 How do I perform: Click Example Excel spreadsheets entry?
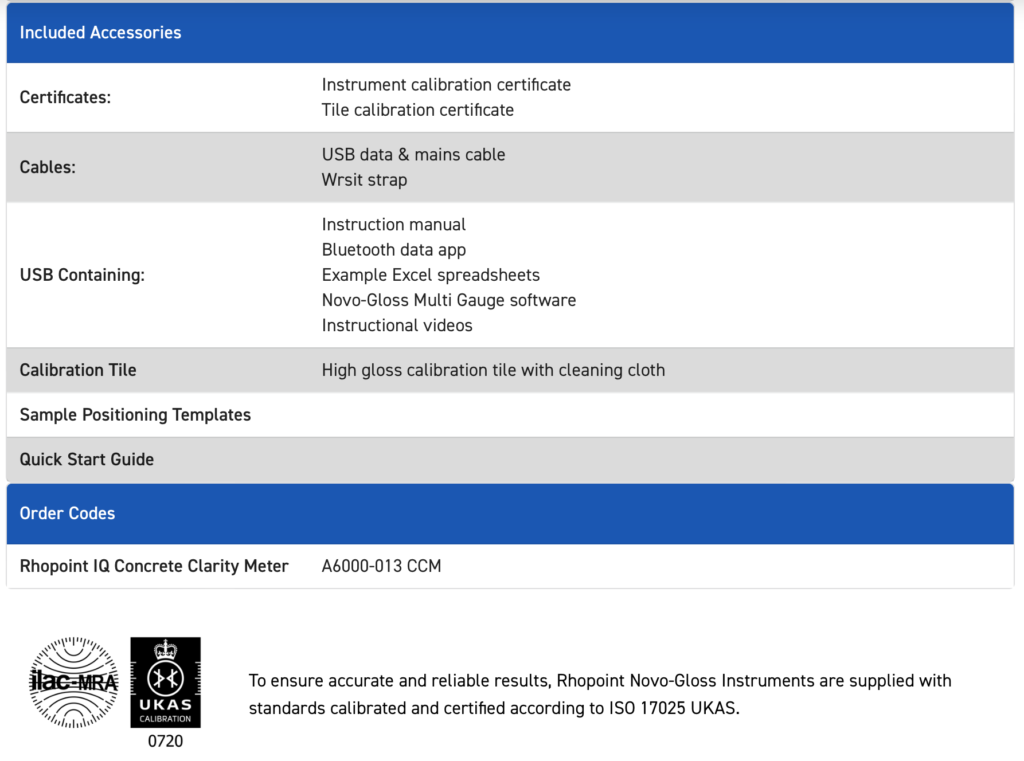[430, 275]
